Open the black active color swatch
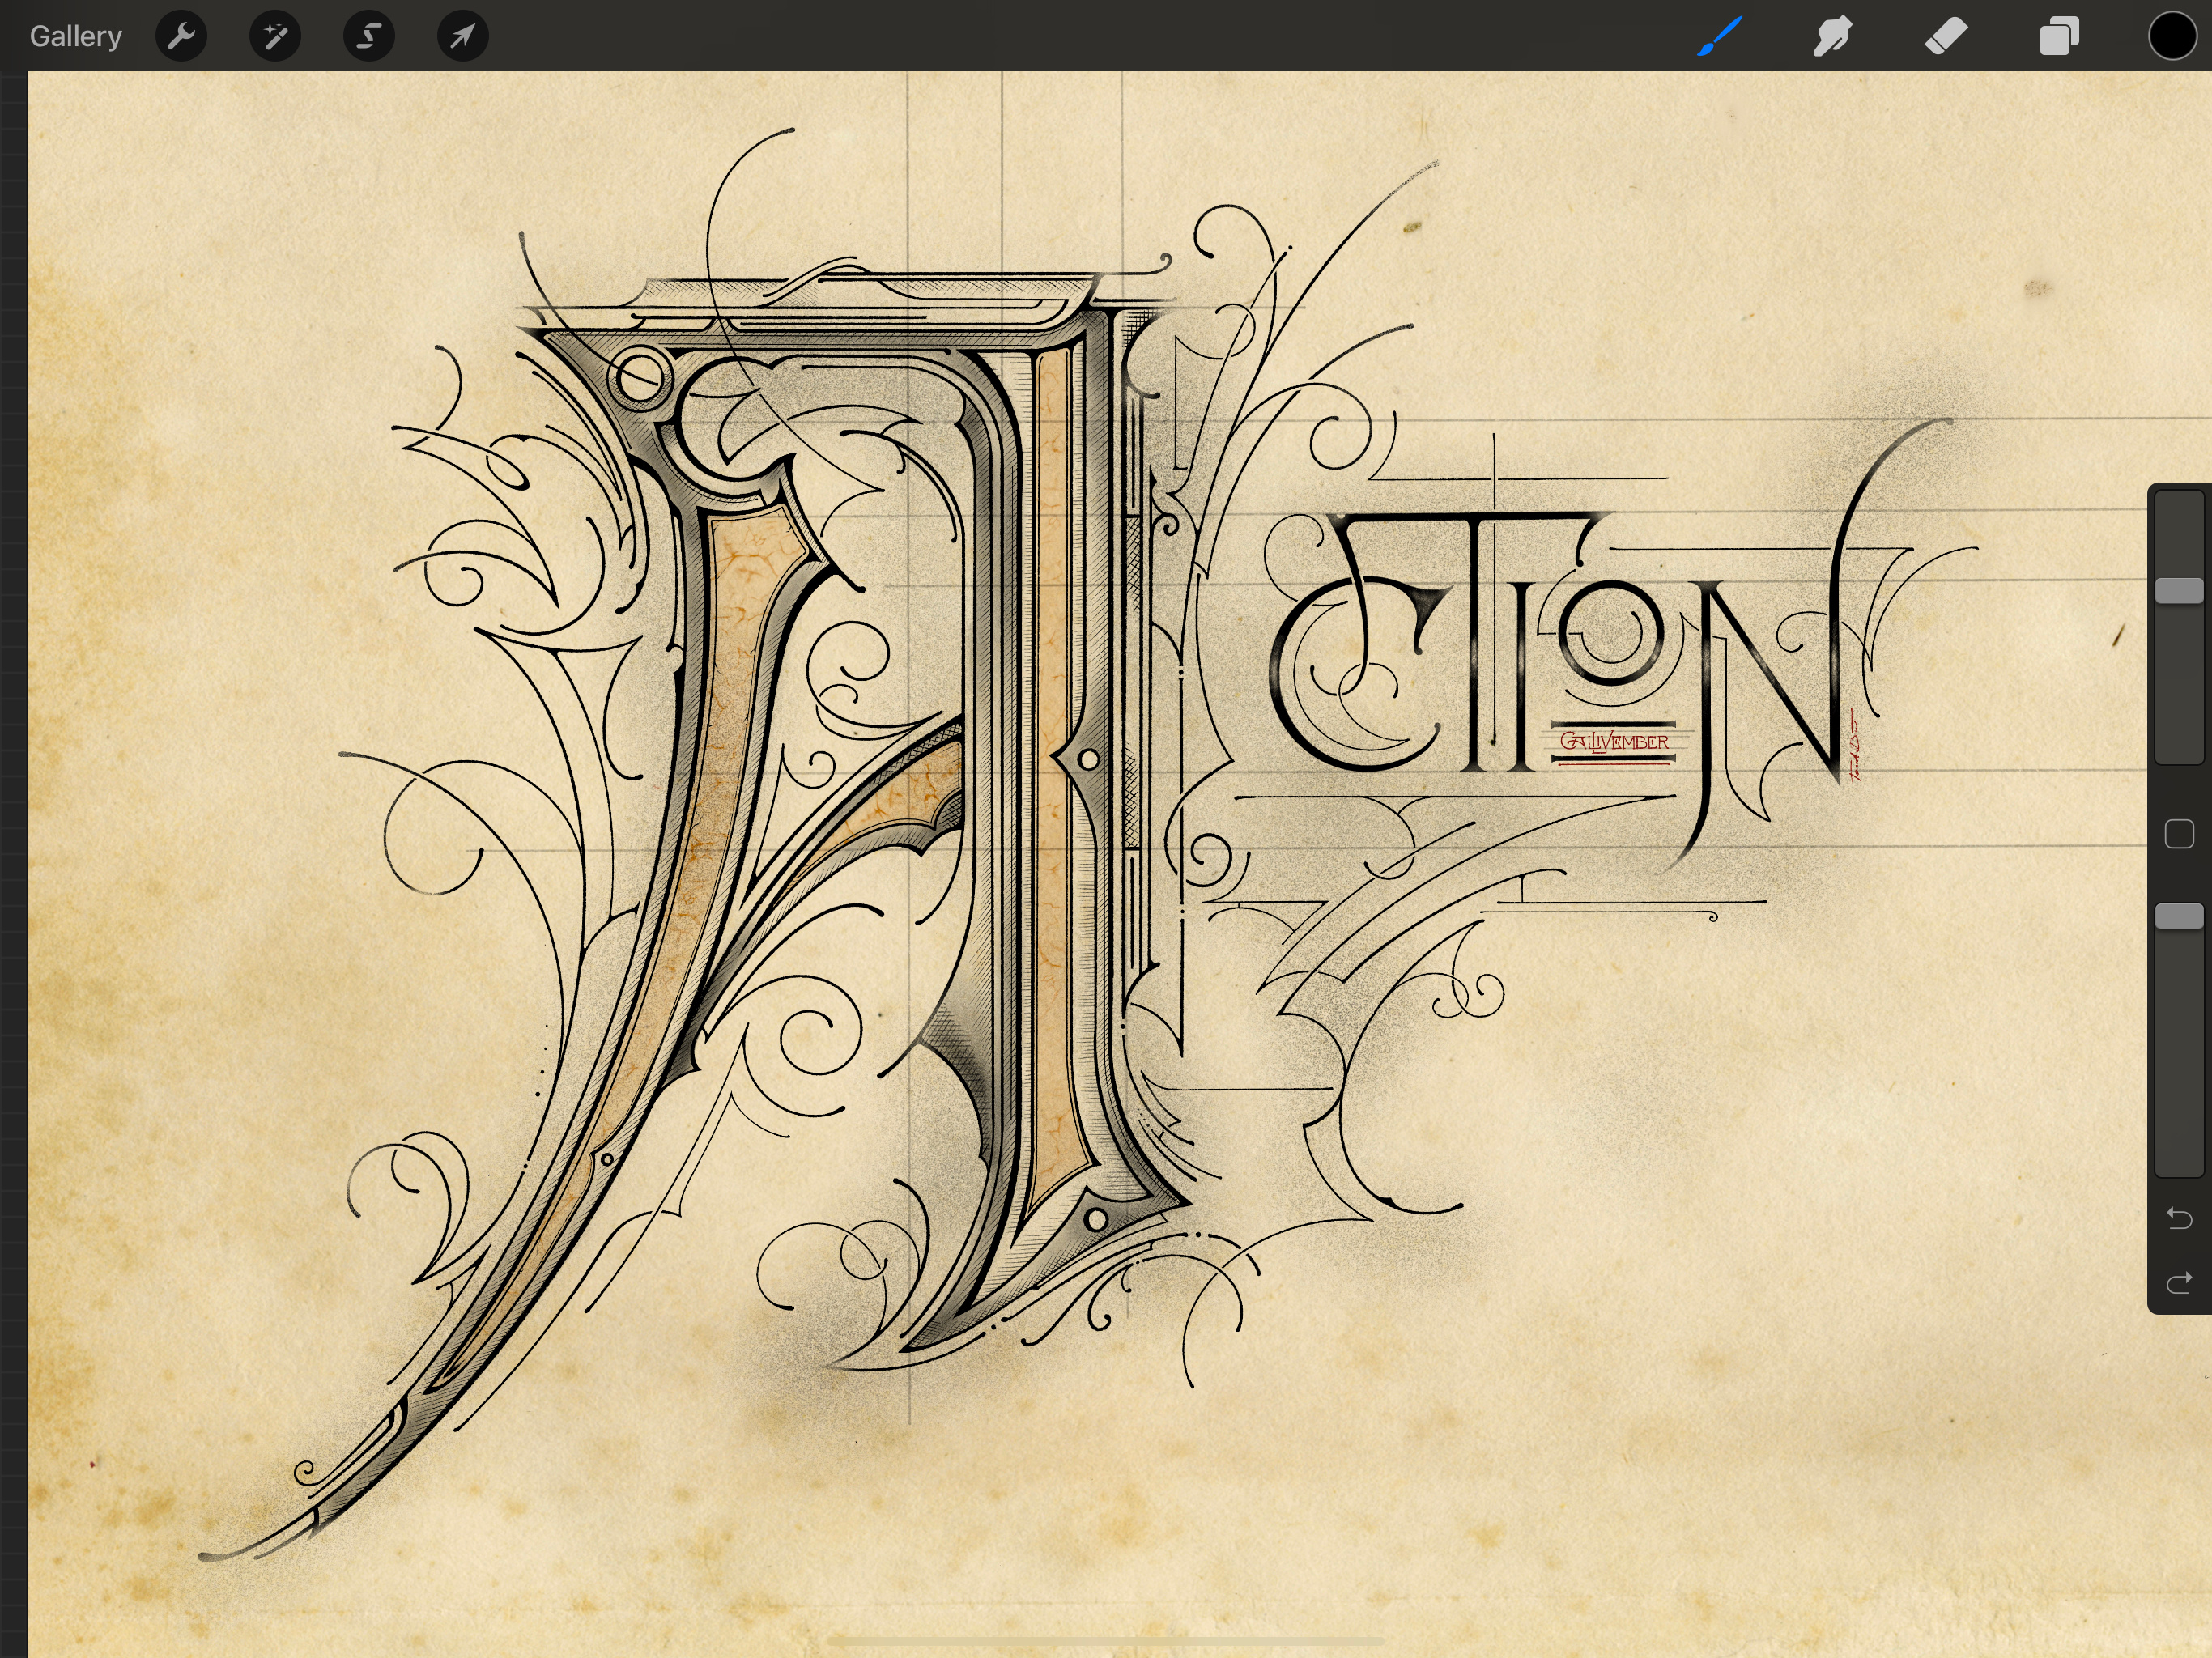Viewport: 2212px width, 1658px height. (x=2172, y=37)
